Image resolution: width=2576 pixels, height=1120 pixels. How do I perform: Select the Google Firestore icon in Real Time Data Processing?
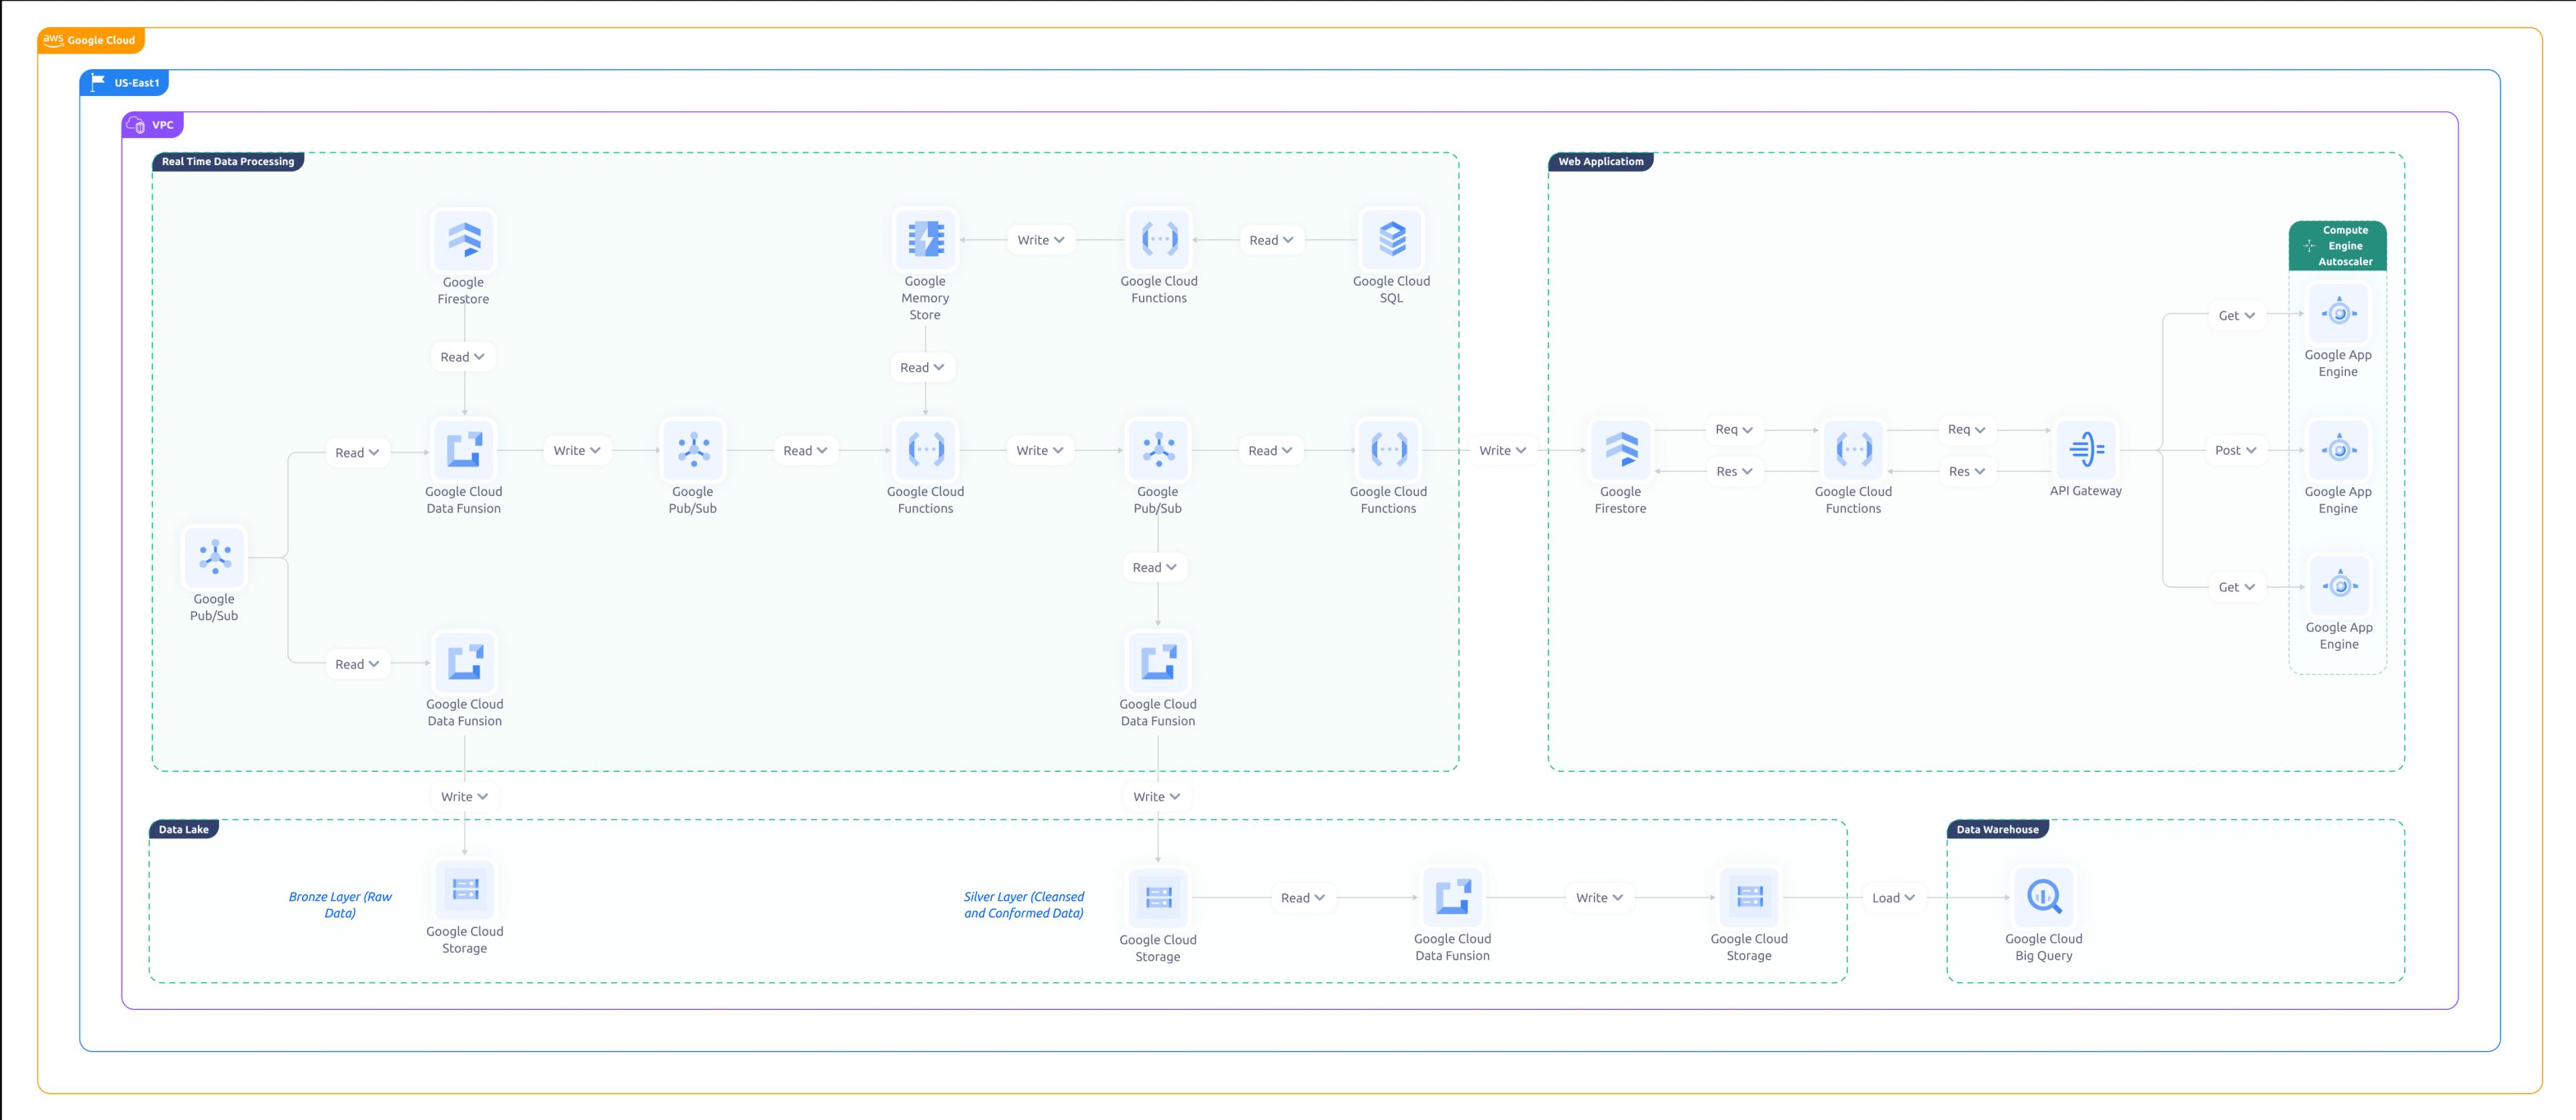(463, 240)
